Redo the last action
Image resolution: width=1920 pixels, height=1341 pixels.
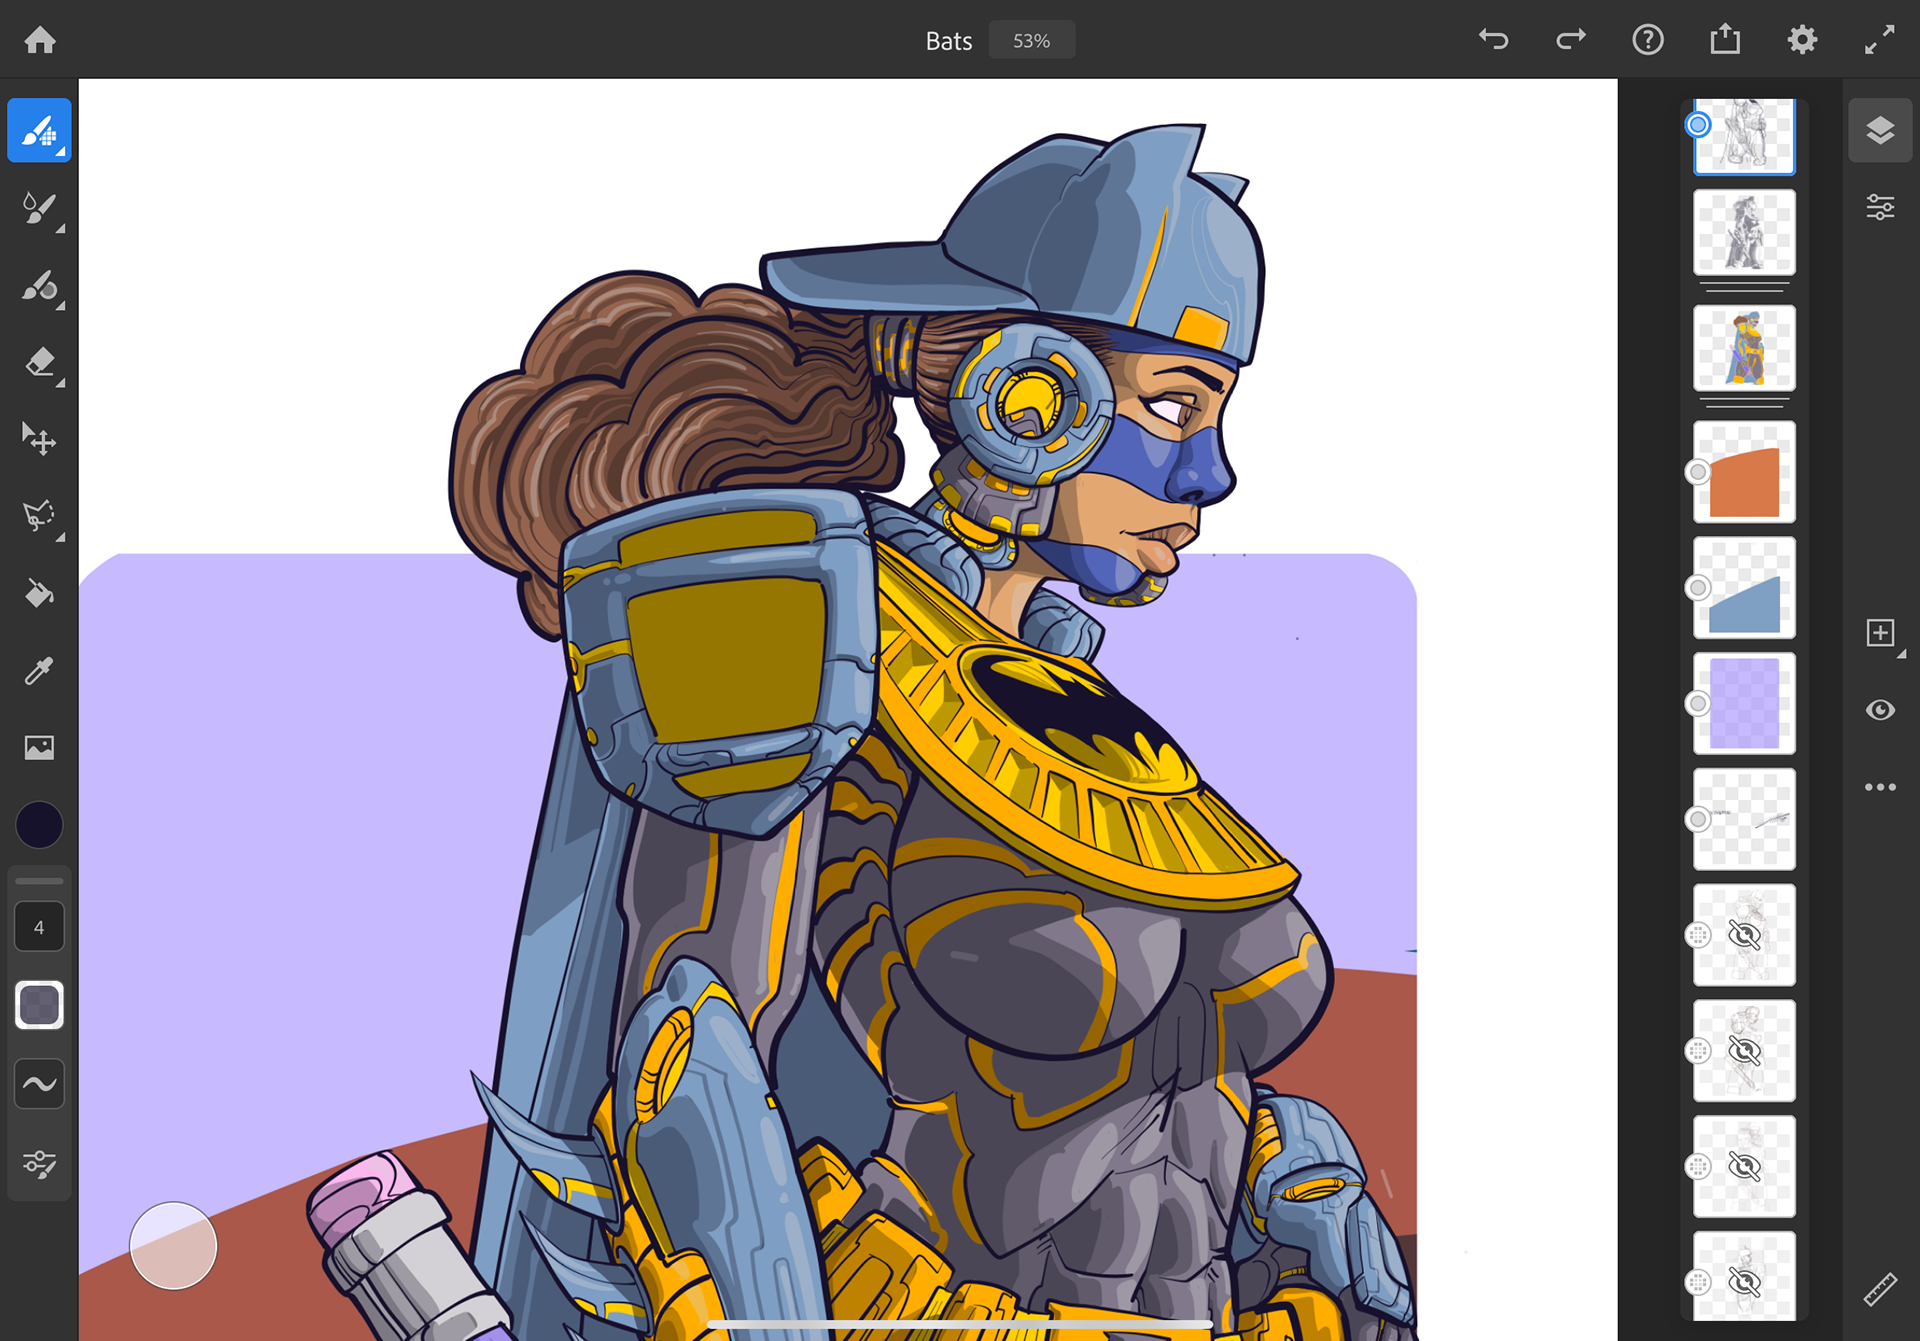pos(1571,40)
